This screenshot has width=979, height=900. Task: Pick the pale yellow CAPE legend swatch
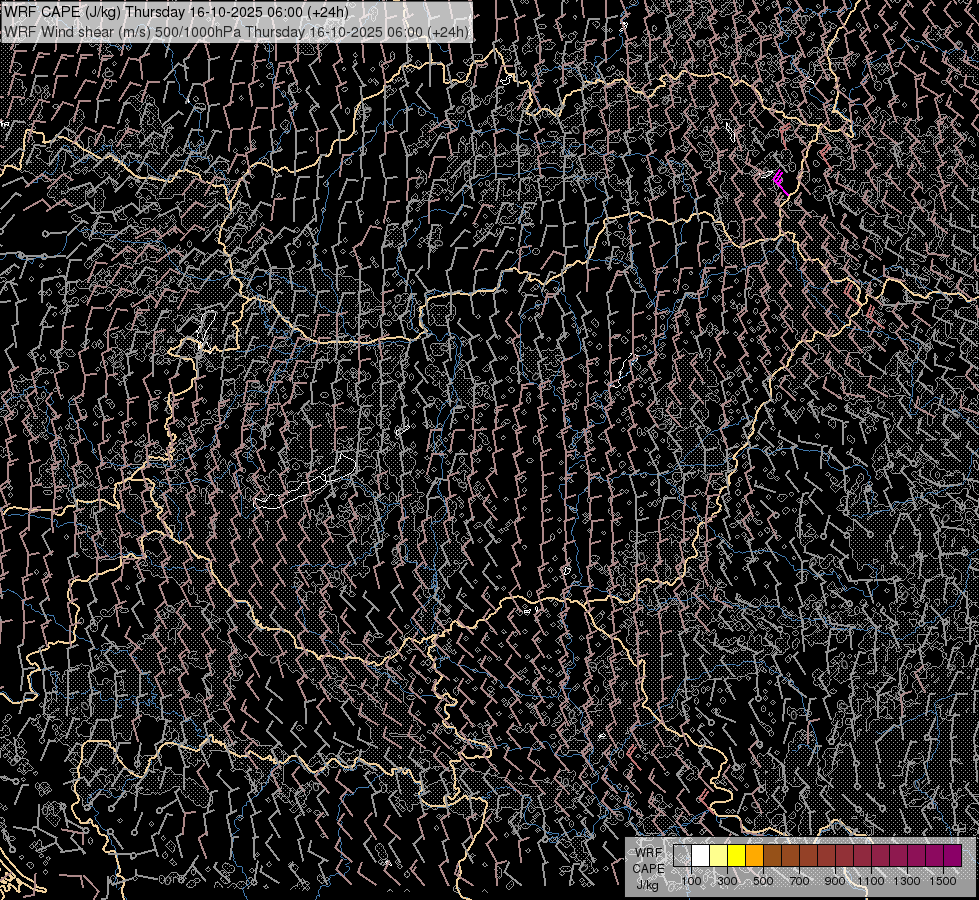click(x=718, y=856)
